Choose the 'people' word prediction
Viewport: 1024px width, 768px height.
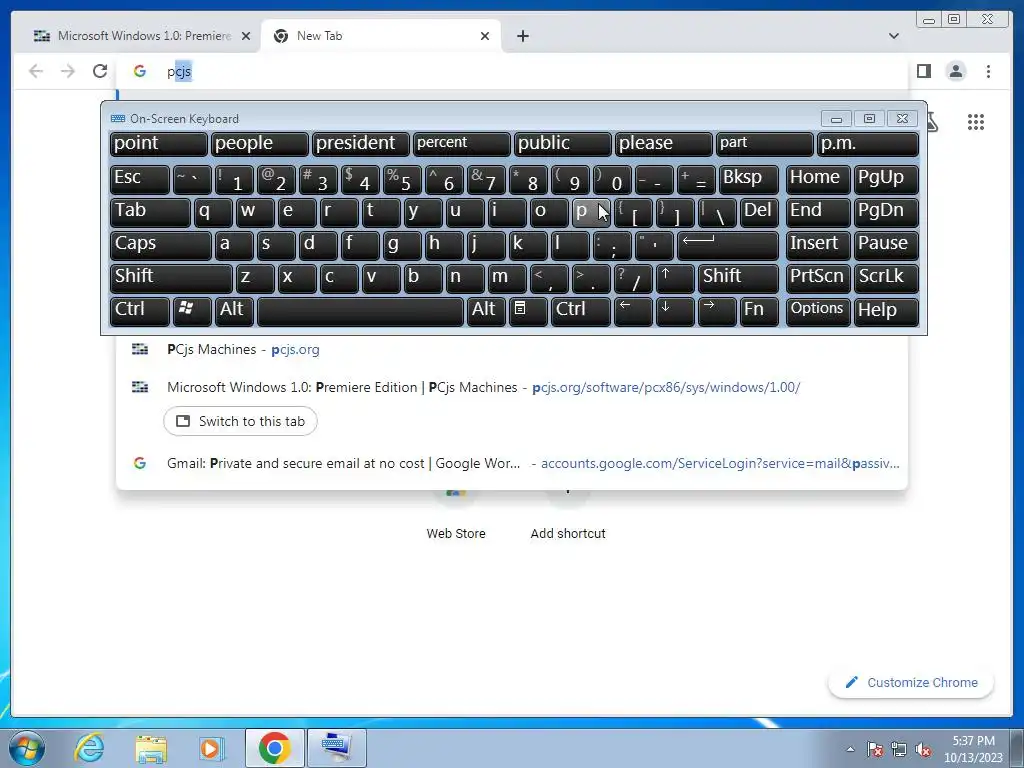coord(259,144)
